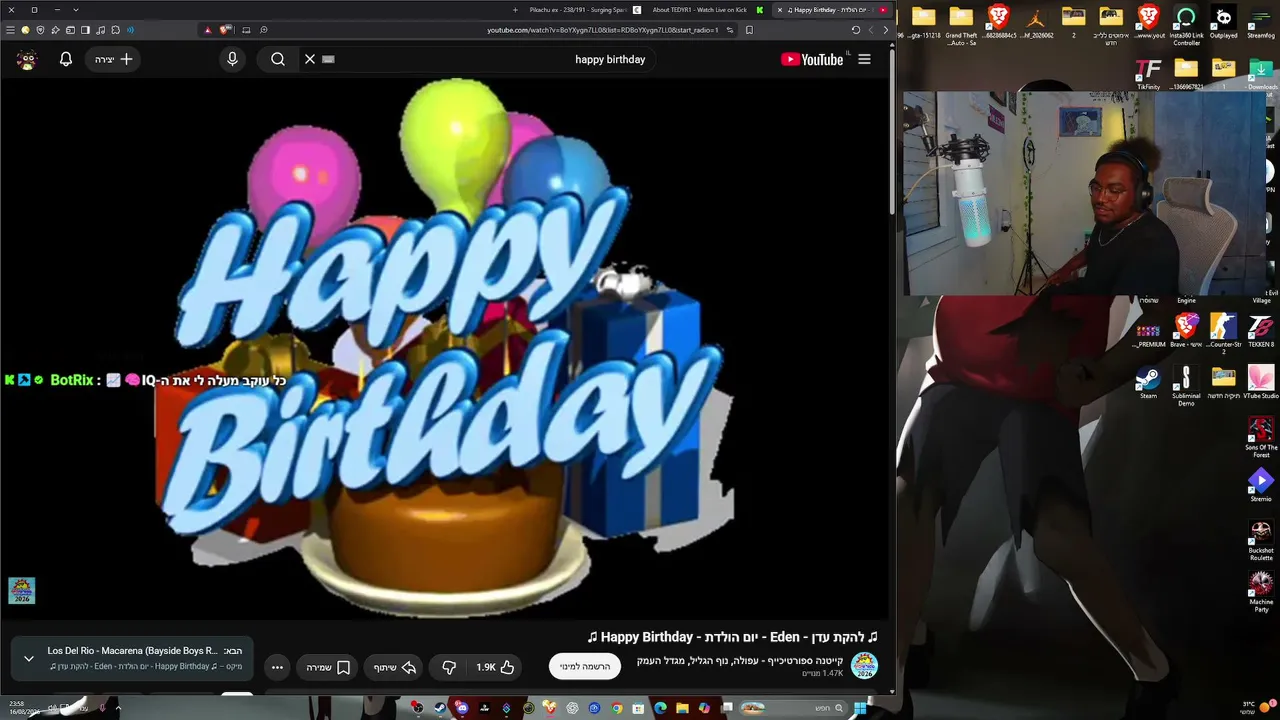Click the white subscribe button
The width and height of the screenshot is (1280, 720).
coord(585,666)
